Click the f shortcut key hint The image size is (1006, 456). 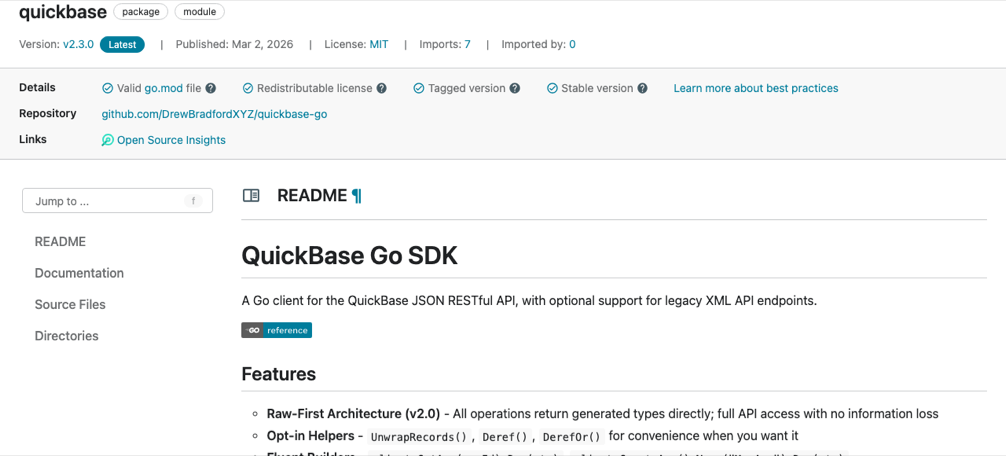[x=193, y=201]
